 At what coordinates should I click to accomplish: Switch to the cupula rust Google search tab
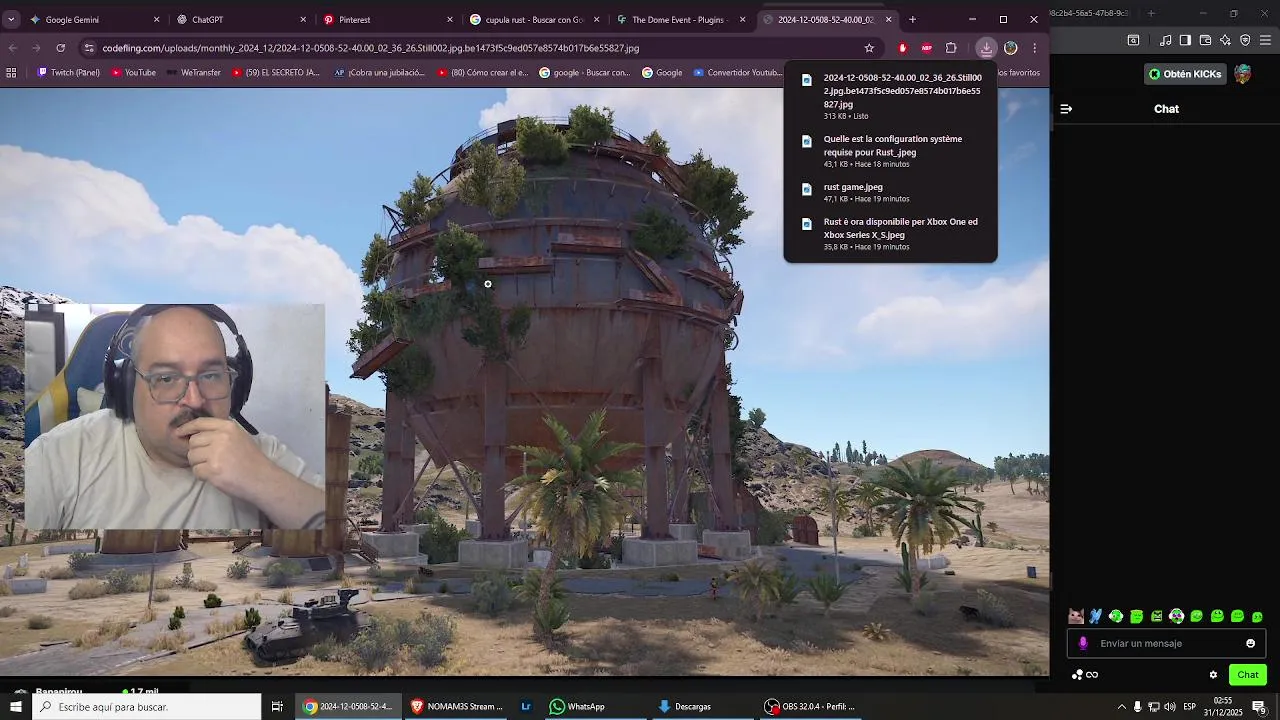[534, 19]
